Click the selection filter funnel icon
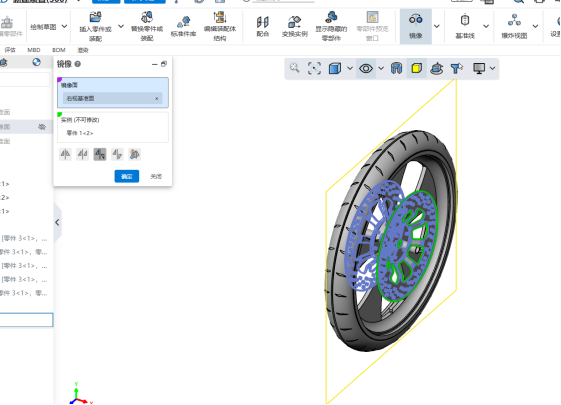Screen dimensions: 561x405 click(x=457, y=68)
